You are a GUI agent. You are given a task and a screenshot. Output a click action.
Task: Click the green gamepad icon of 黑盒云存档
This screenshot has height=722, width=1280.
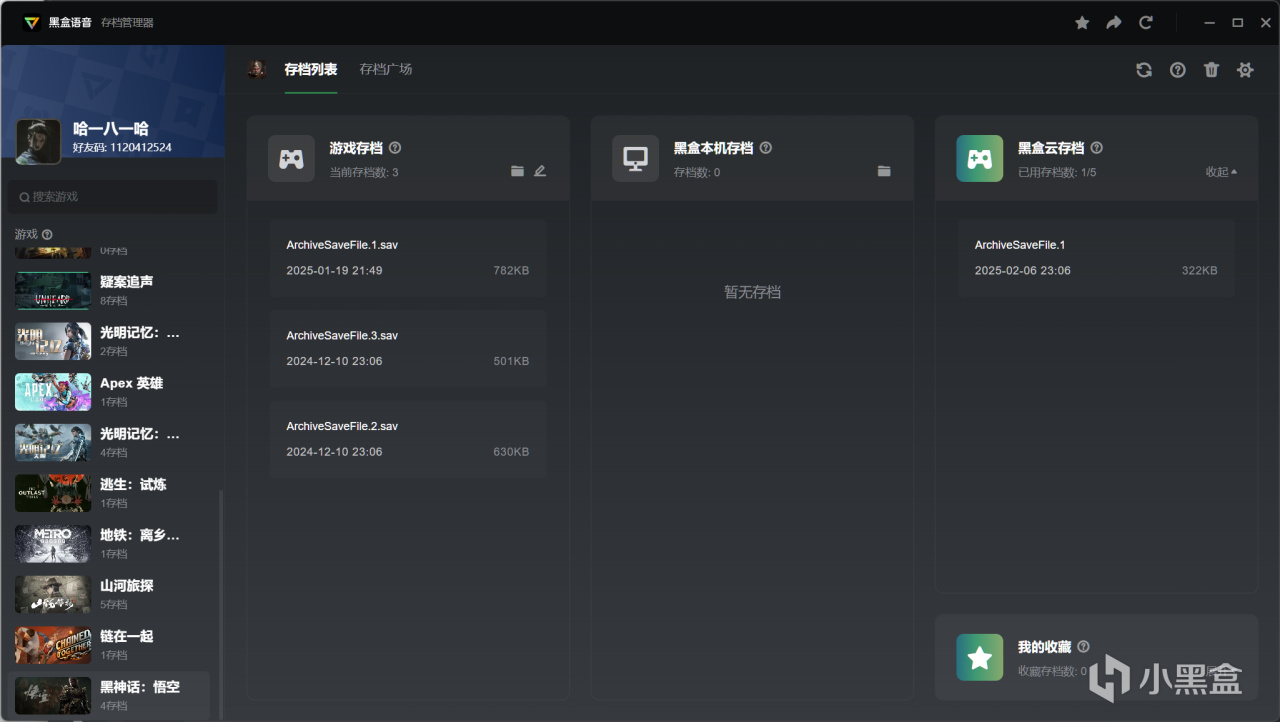980,158
